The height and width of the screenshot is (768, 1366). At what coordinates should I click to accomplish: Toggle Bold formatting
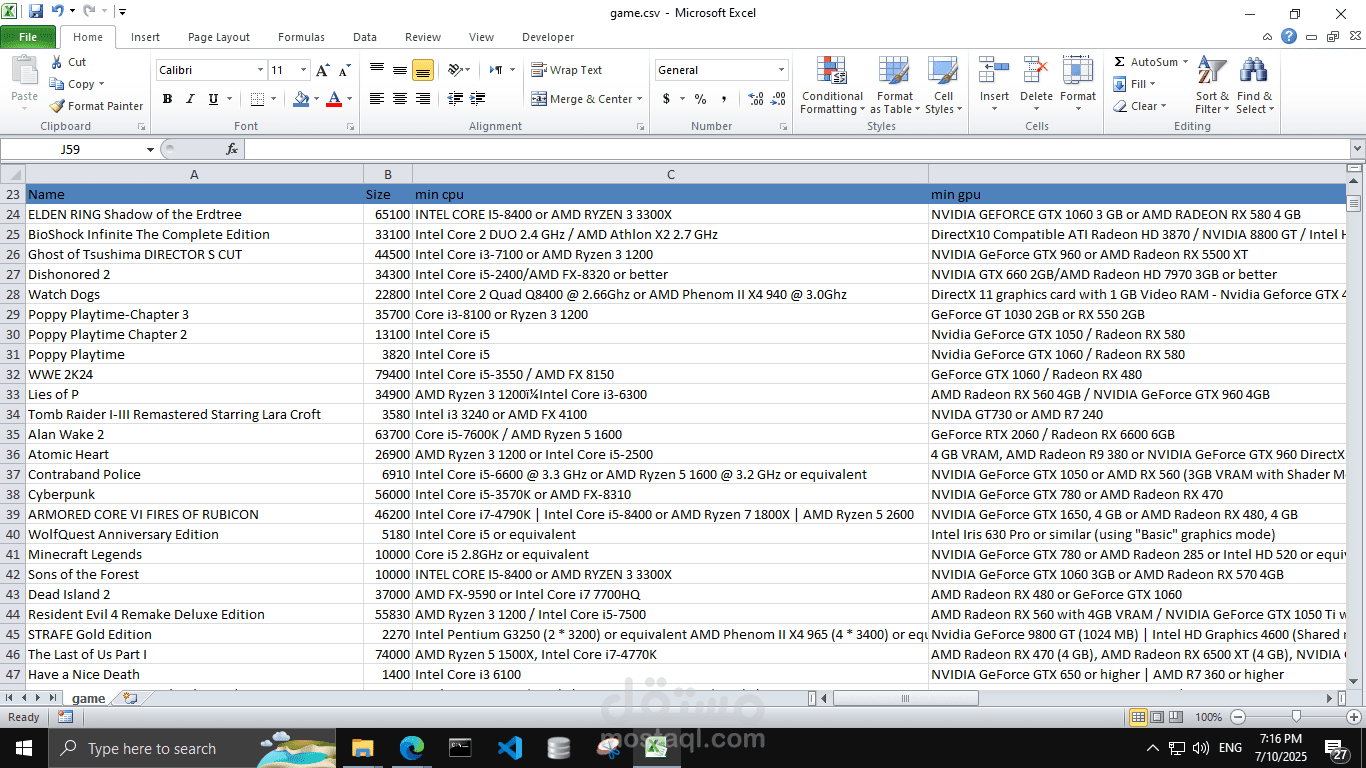(167, 99)
